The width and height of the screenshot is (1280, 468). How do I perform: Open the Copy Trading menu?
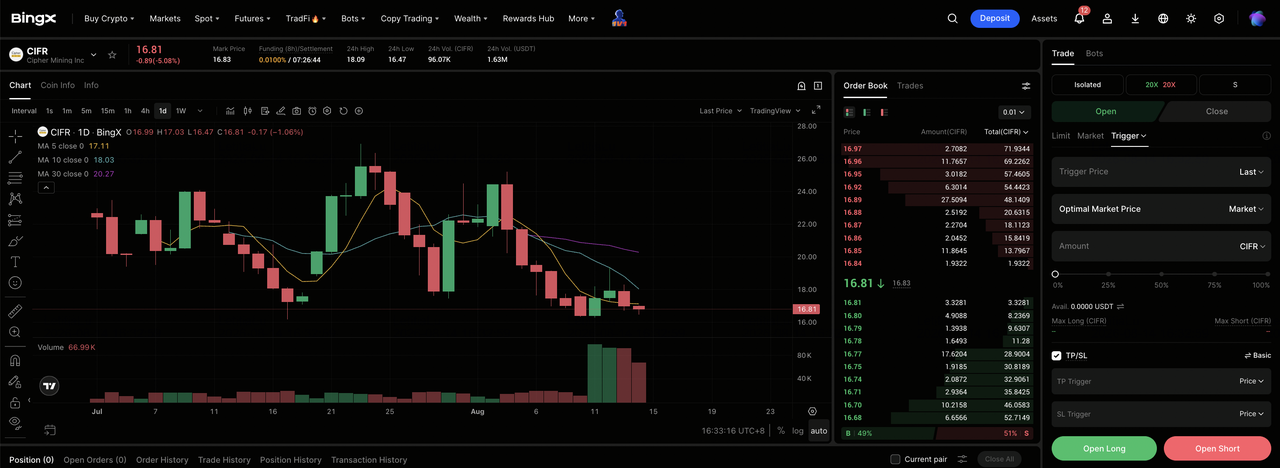pos(410,18)
